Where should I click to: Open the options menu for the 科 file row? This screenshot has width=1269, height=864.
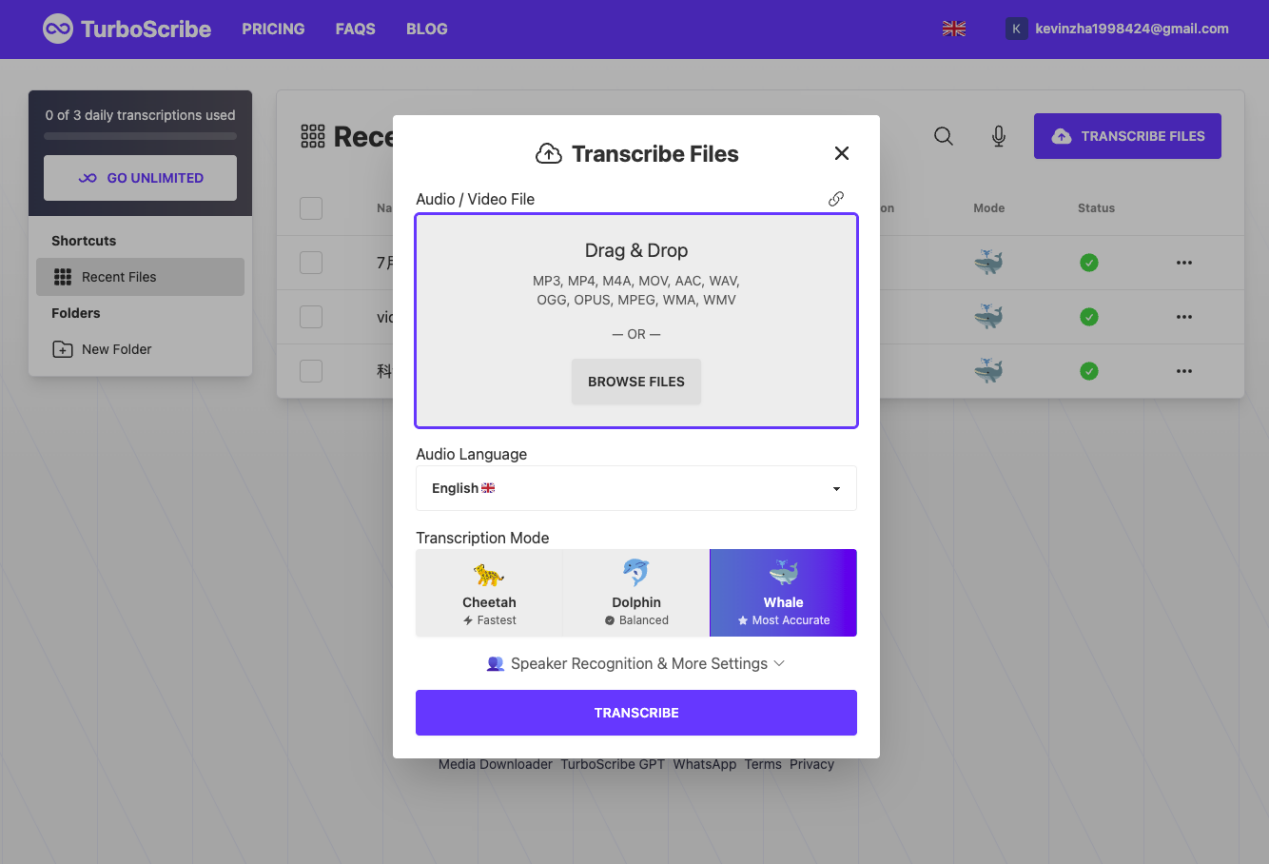click(x=1184, y=371)
